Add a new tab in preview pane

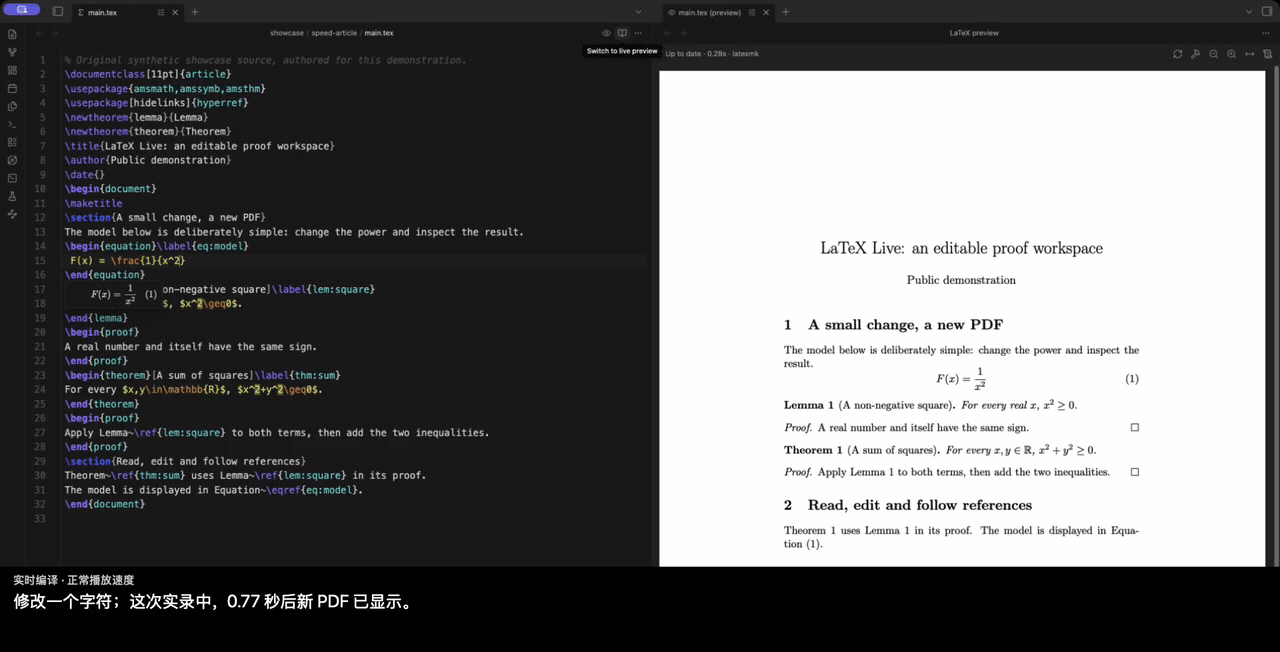(x=785, y=12)
